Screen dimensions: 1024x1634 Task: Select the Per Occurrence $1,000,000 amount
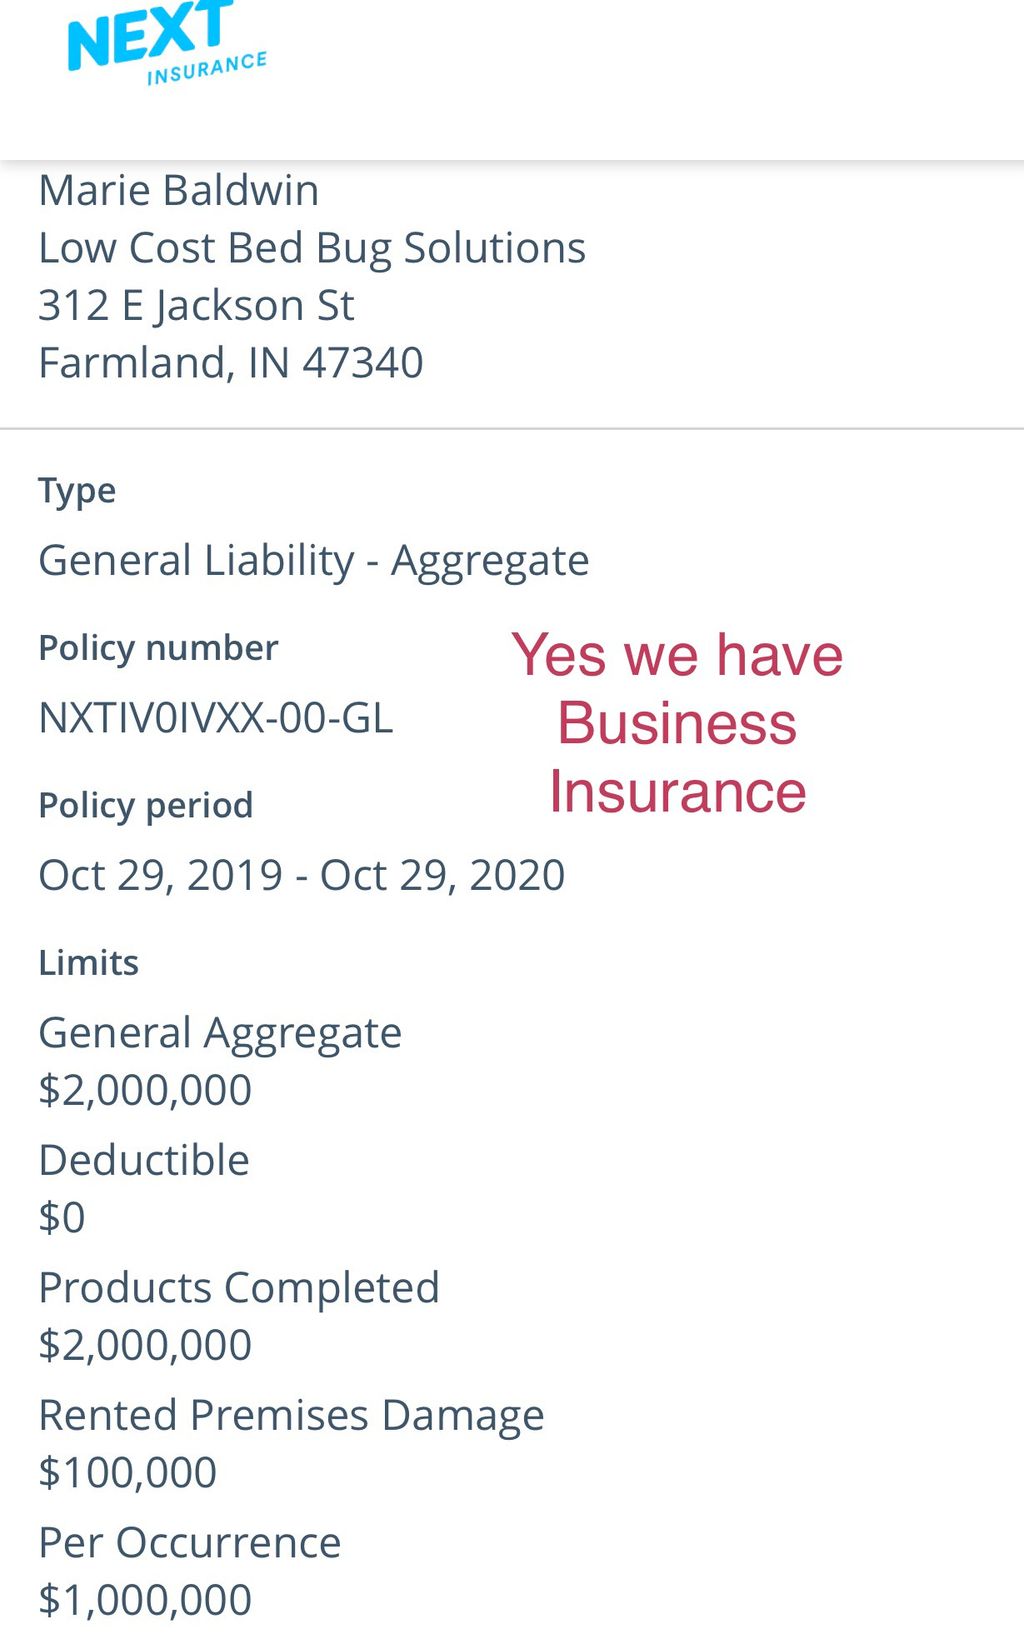tap(145, 1600)
